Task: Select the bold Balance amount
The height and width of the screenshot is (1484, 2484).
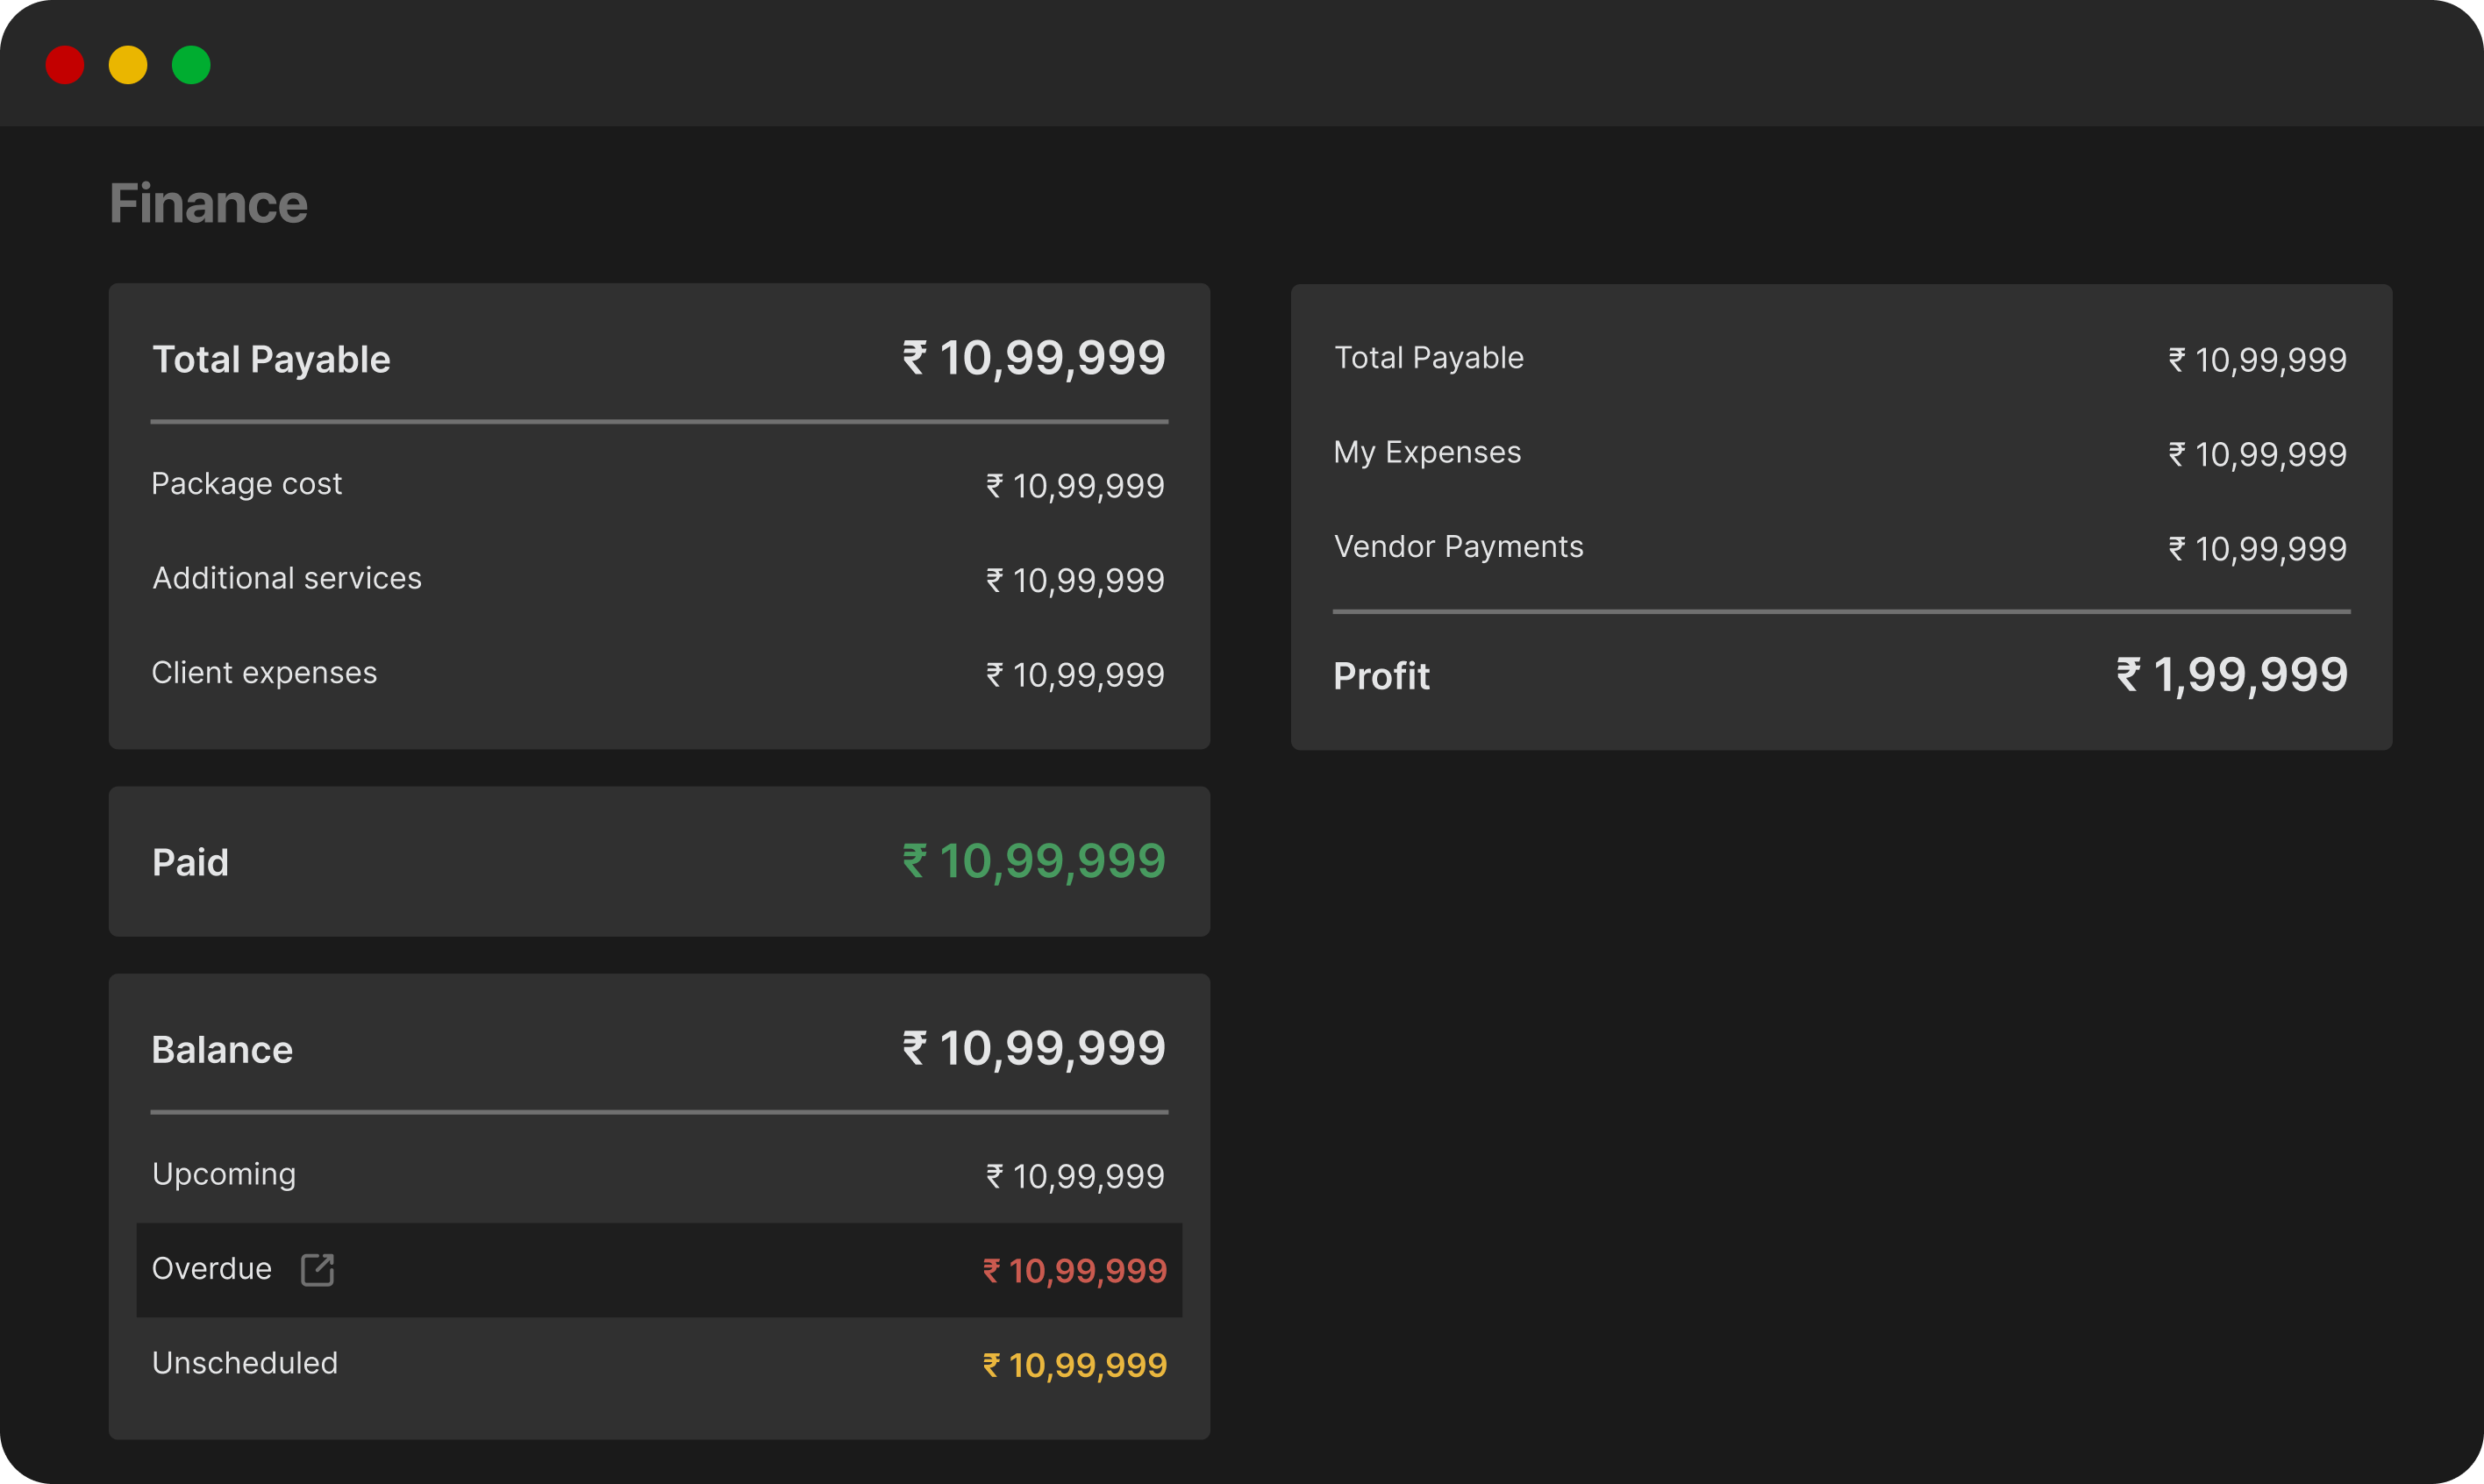Action: 1034,1048
